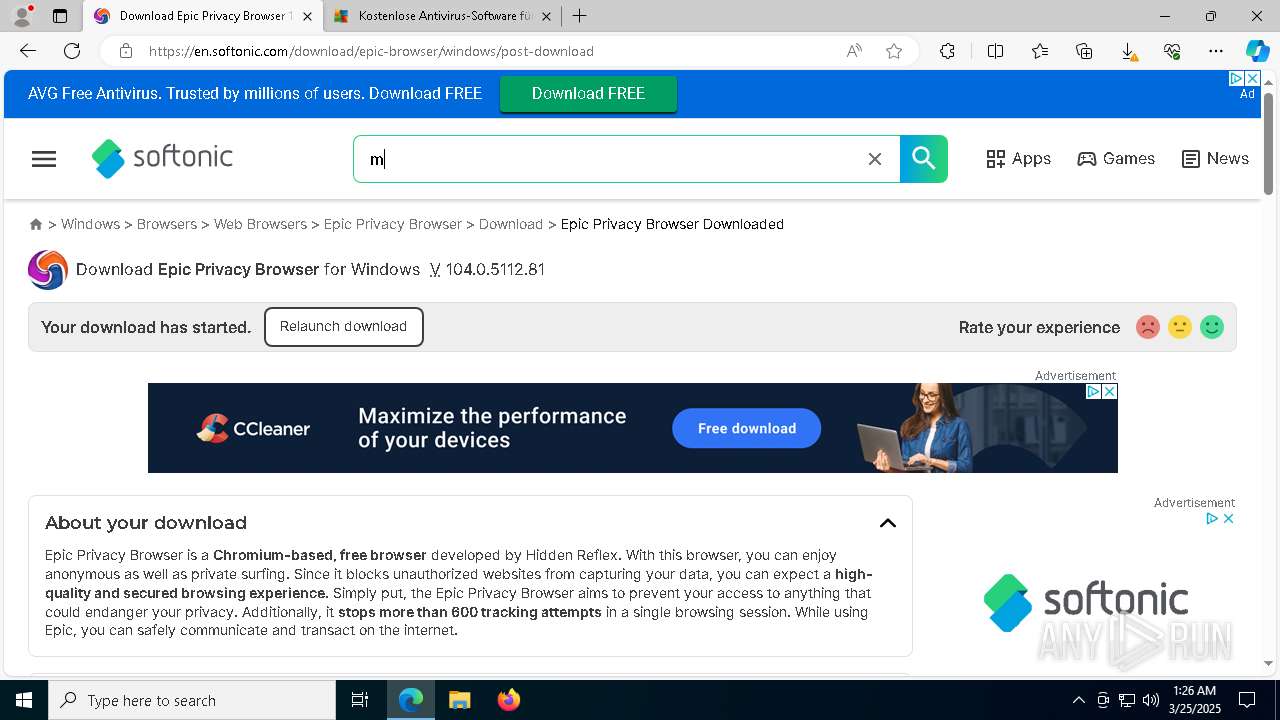Close the Kostenlose Antivirus tab

click(546, 16)
